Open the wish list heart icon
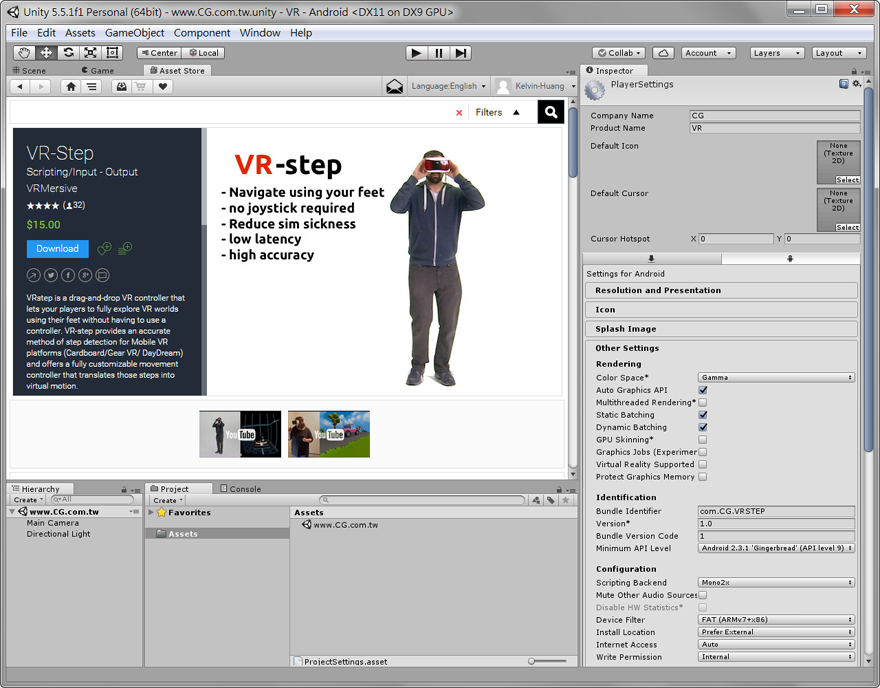Screen dimensions: 880x688 tap(163, 86)
